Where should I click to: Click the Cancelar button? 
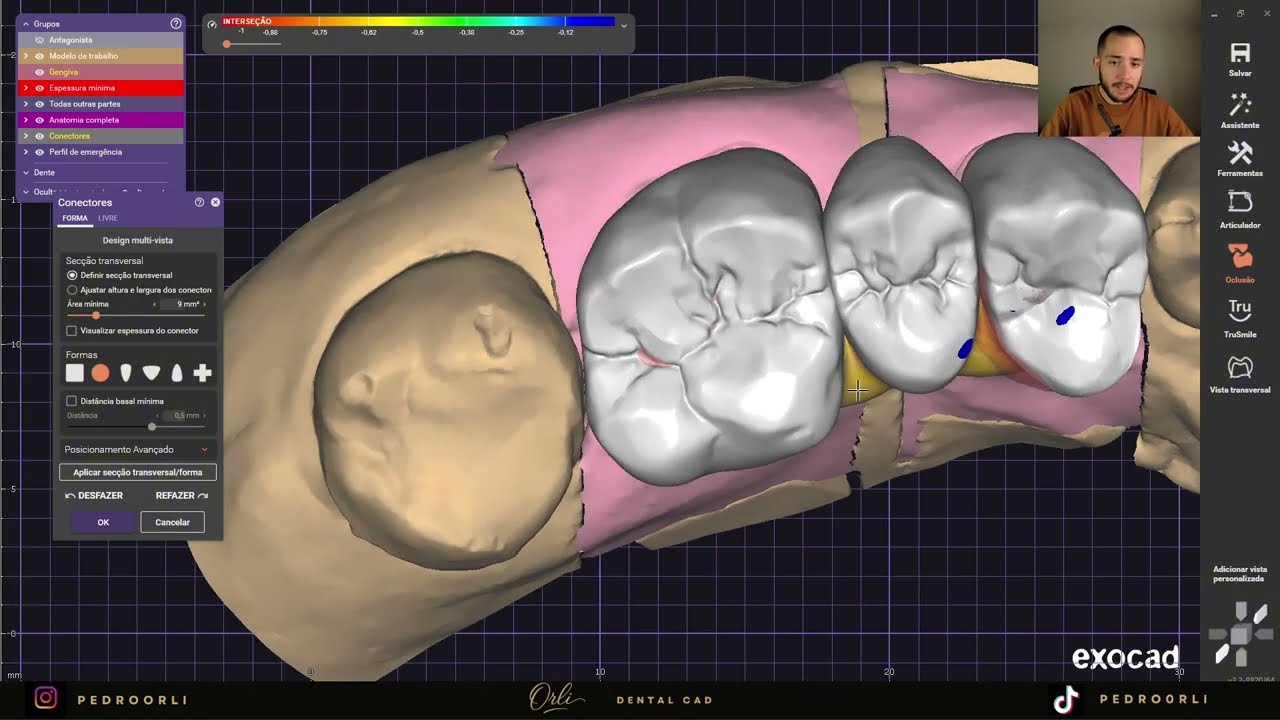point(172,522)
